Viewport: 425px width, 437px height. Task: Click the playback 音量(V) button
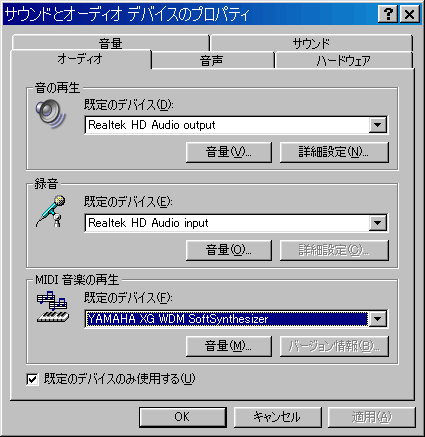tap(229, 152)
